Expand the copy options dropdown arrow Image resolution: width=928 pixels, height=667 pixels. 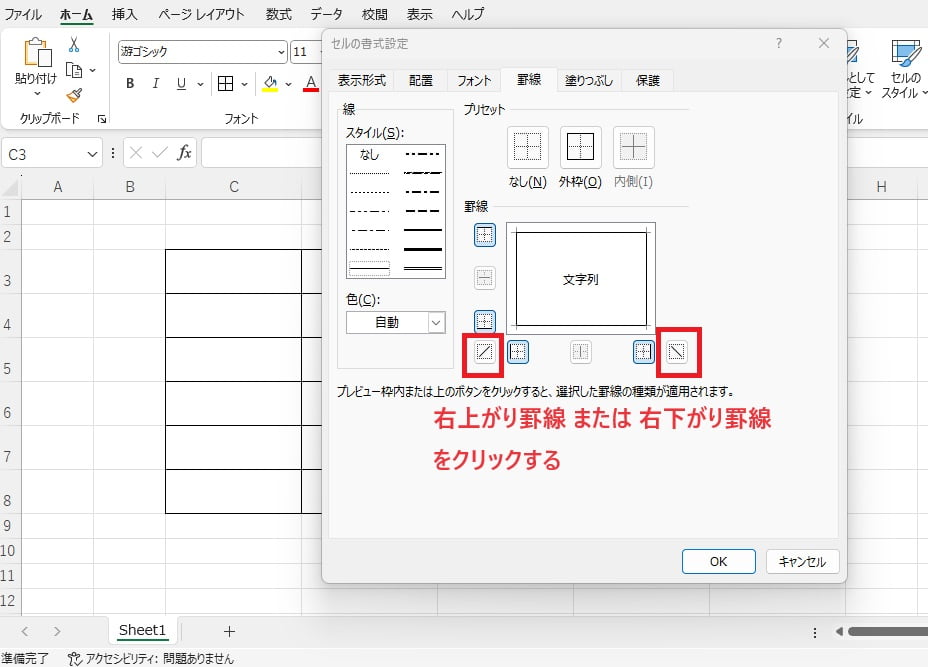pos(92,70)
